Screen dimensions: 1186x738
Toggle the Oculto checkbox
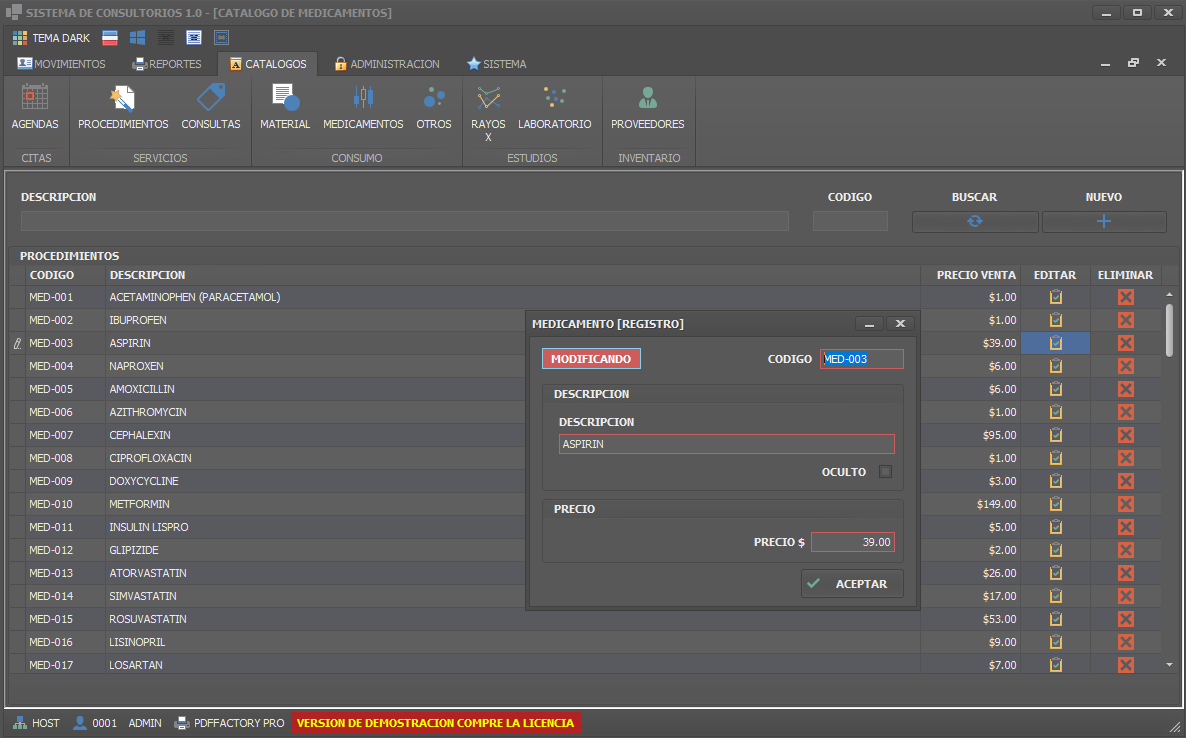click(x=885, y=472)
